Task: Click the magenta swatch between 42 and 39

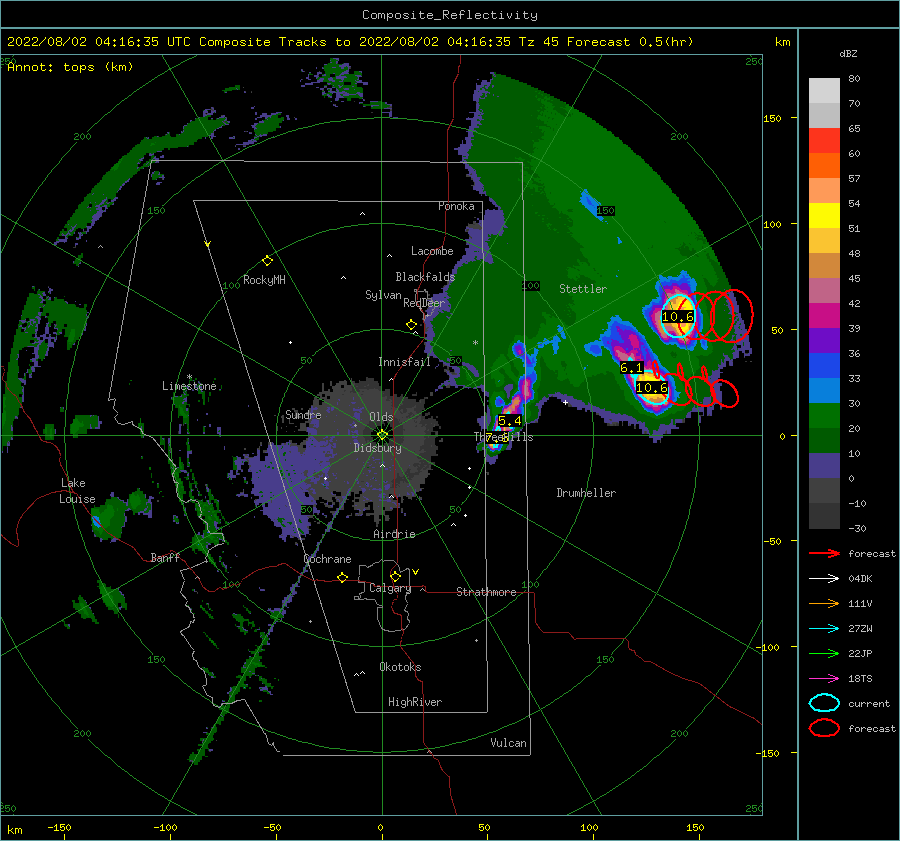Action: pos(824,315)
